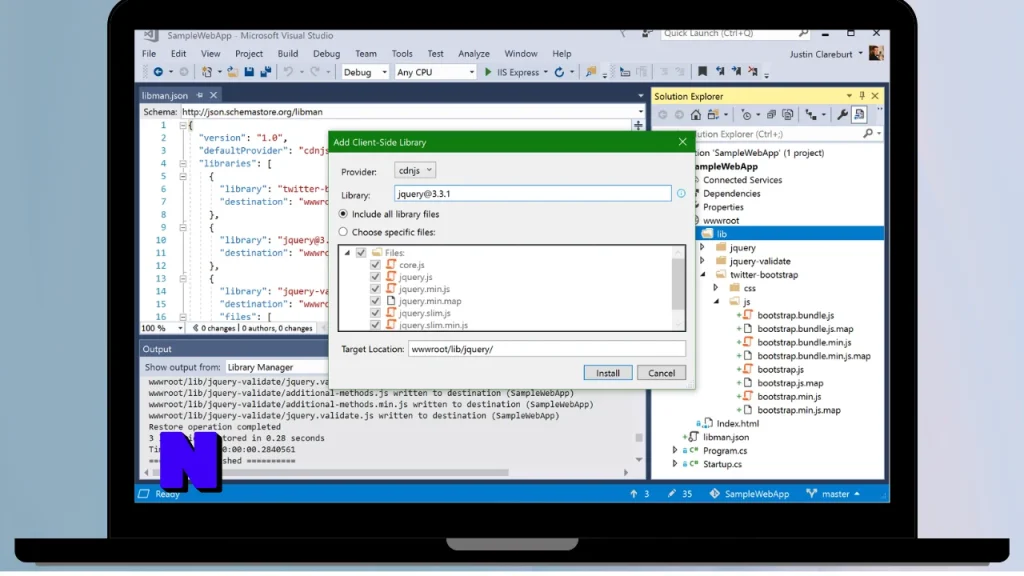Click the library info icon next to Library field

point(681,193)
